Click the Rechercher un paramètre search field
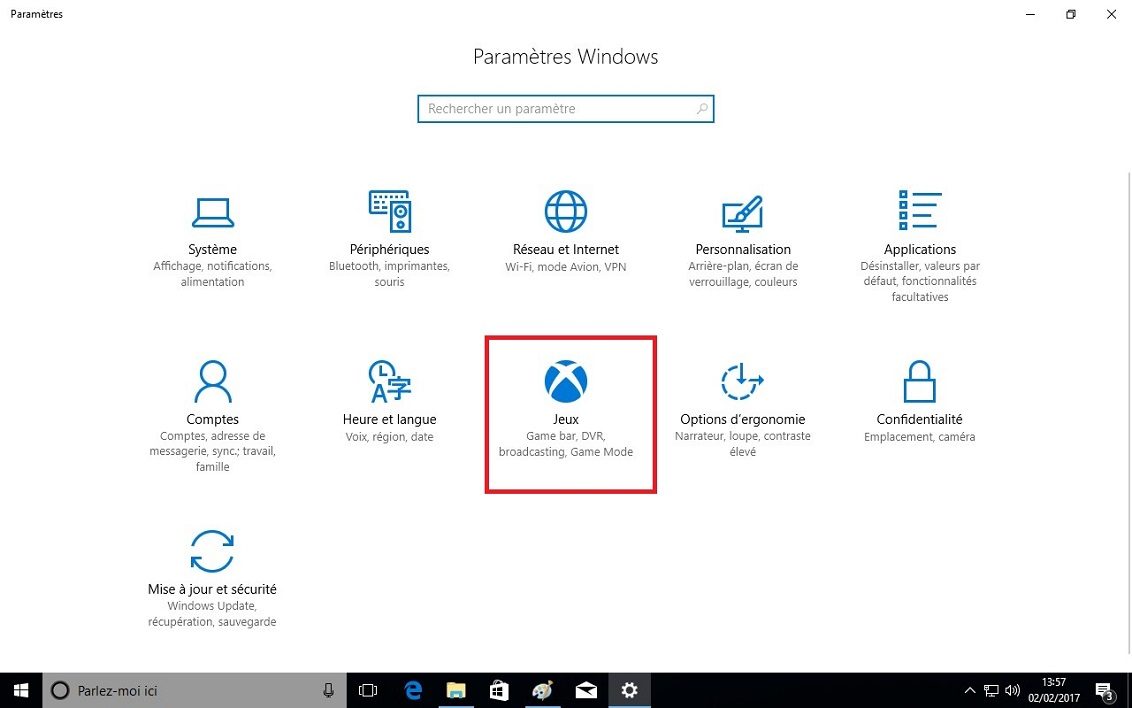Image resolution: width=1132 pixels, height=708 pixels. [555, 109]
